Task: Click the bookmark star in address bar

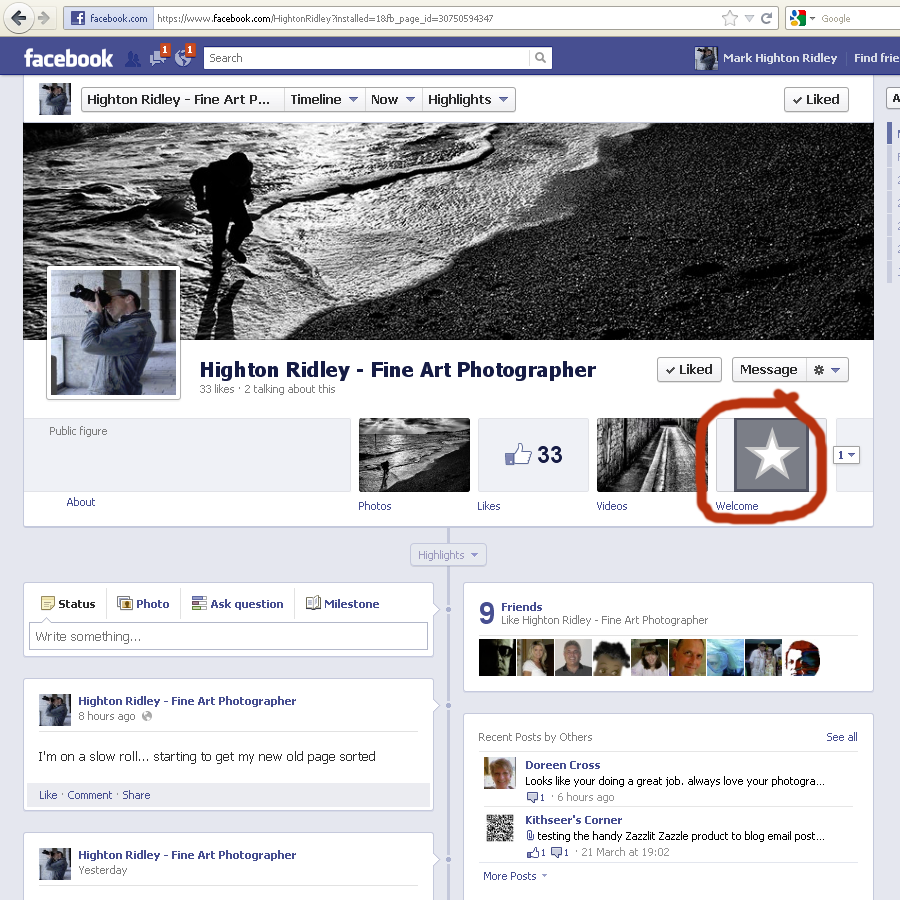Action: click(x=730, y=18)
